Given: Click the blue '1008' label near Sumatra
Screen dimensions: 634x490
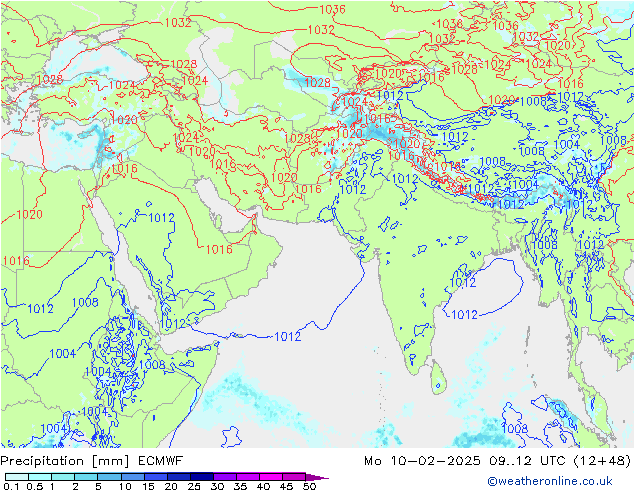Looking at the screenshot, I should (515, 429).
